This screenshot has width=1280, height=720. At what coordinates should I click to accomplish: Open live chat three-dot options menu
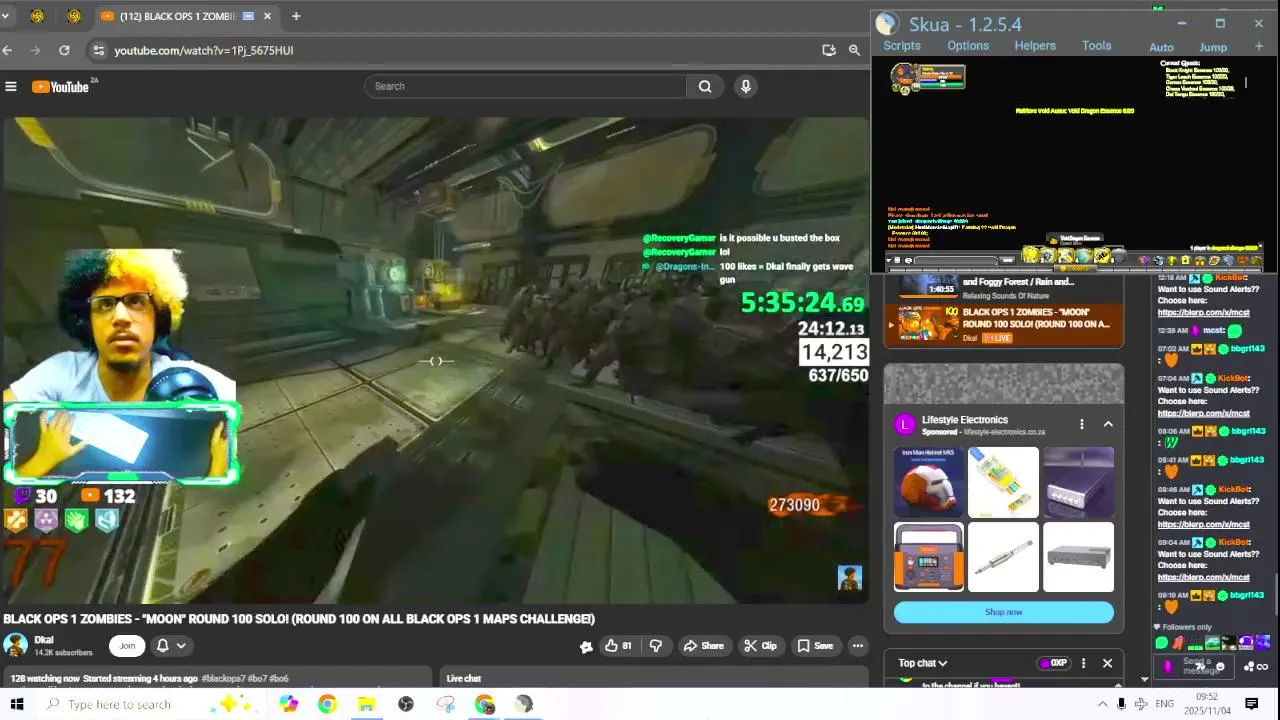coord(1083,663)
